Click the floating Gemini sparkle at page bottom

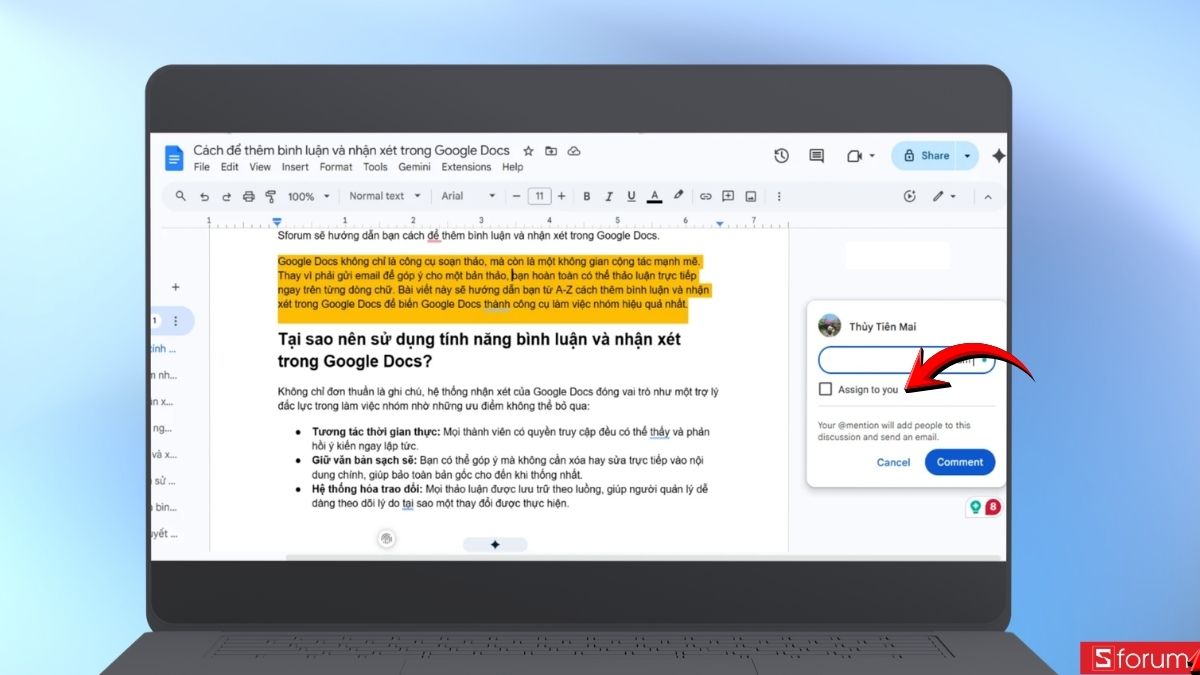click(494, 544)
